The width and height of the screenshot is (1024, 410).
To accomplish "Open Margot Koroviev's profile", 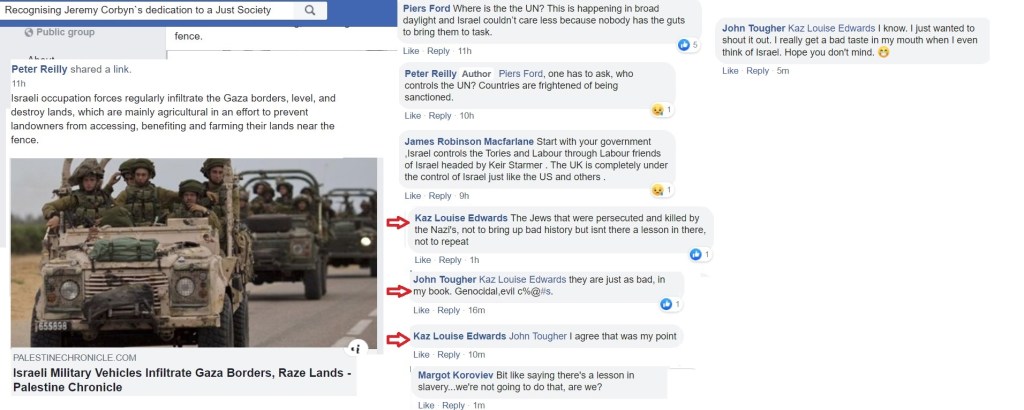I will point(456,375).
